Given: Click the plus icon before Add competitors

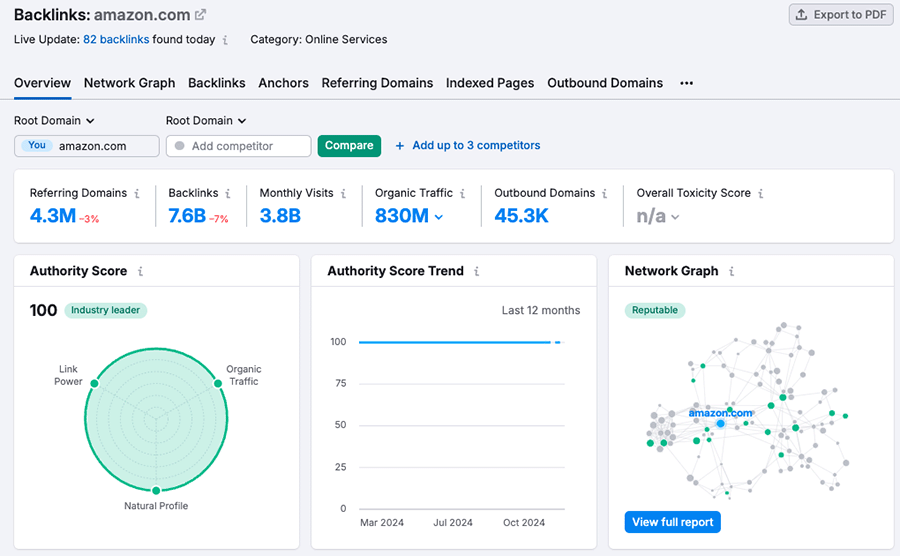Looking at the screenshot, I should coord(399,146).
